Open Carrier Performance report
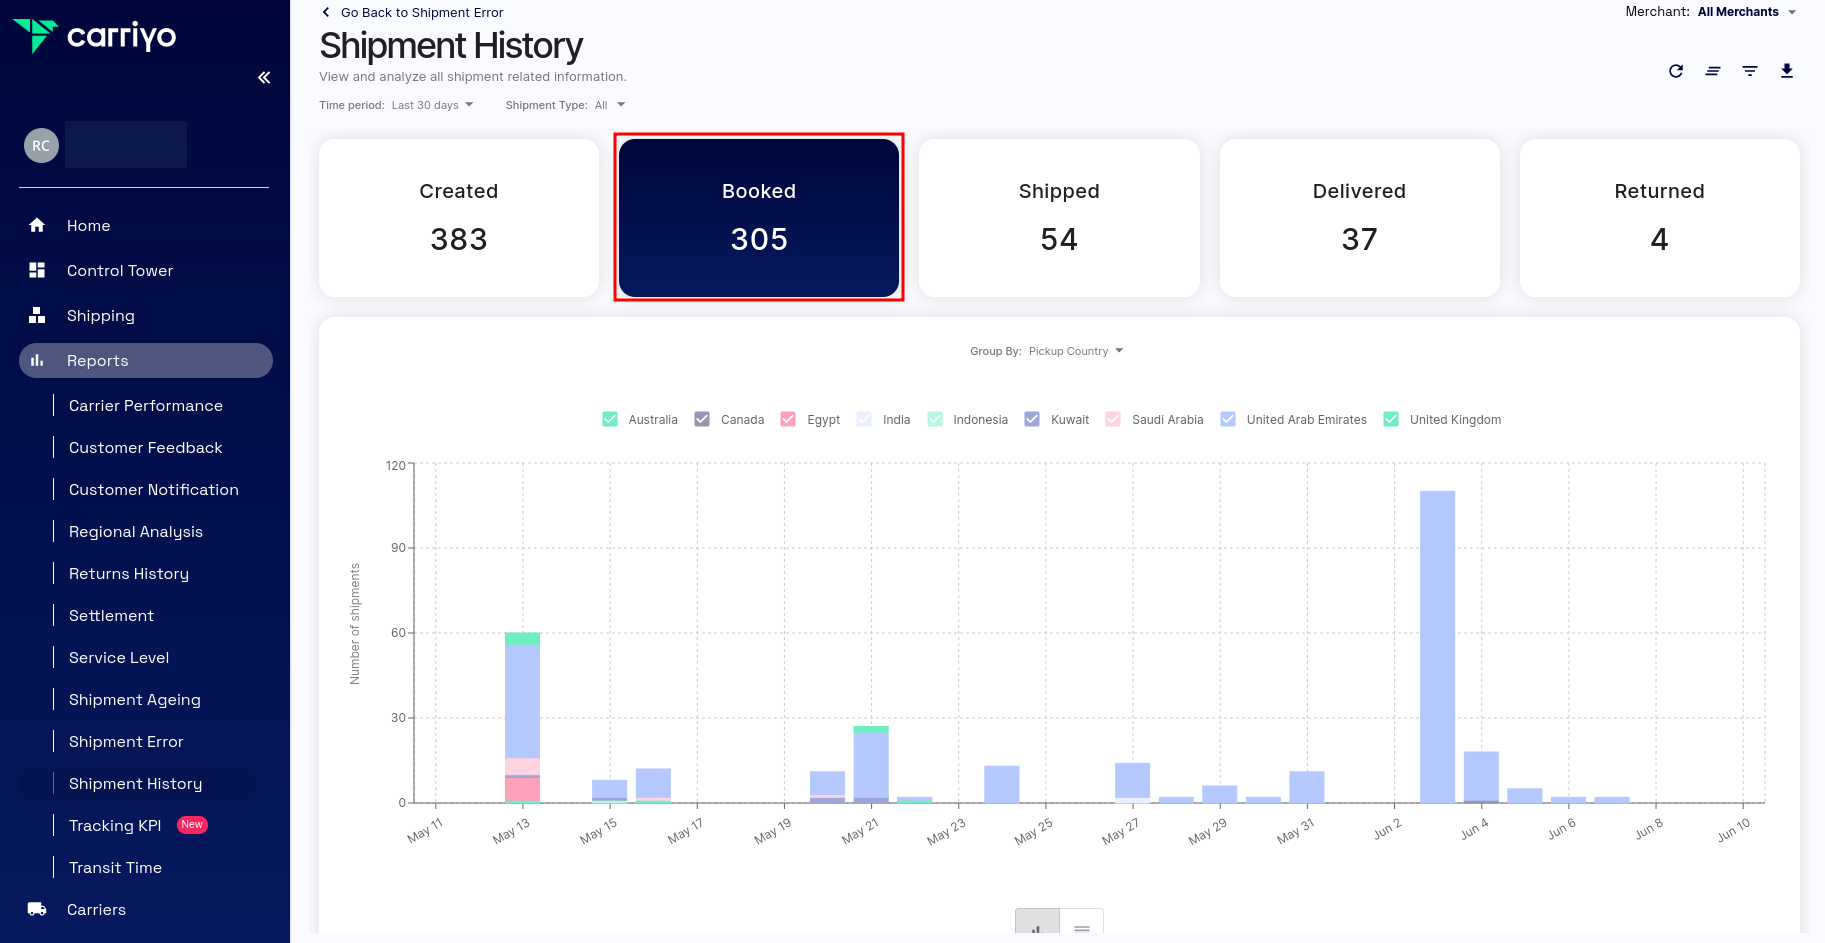The width and height of the screenshot is (1825, 943). click(x=146, y=406)
